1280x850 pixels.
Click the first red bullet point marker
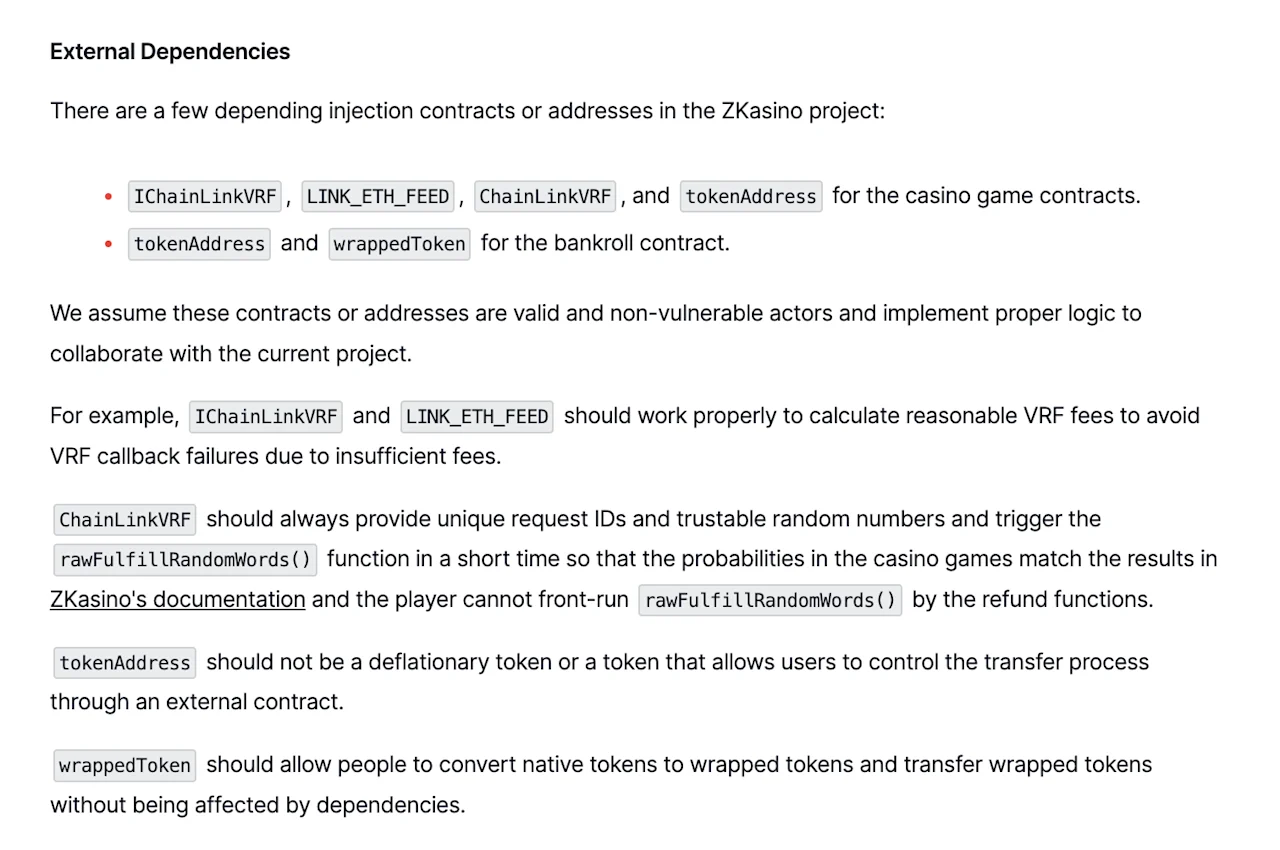point(108,196)
